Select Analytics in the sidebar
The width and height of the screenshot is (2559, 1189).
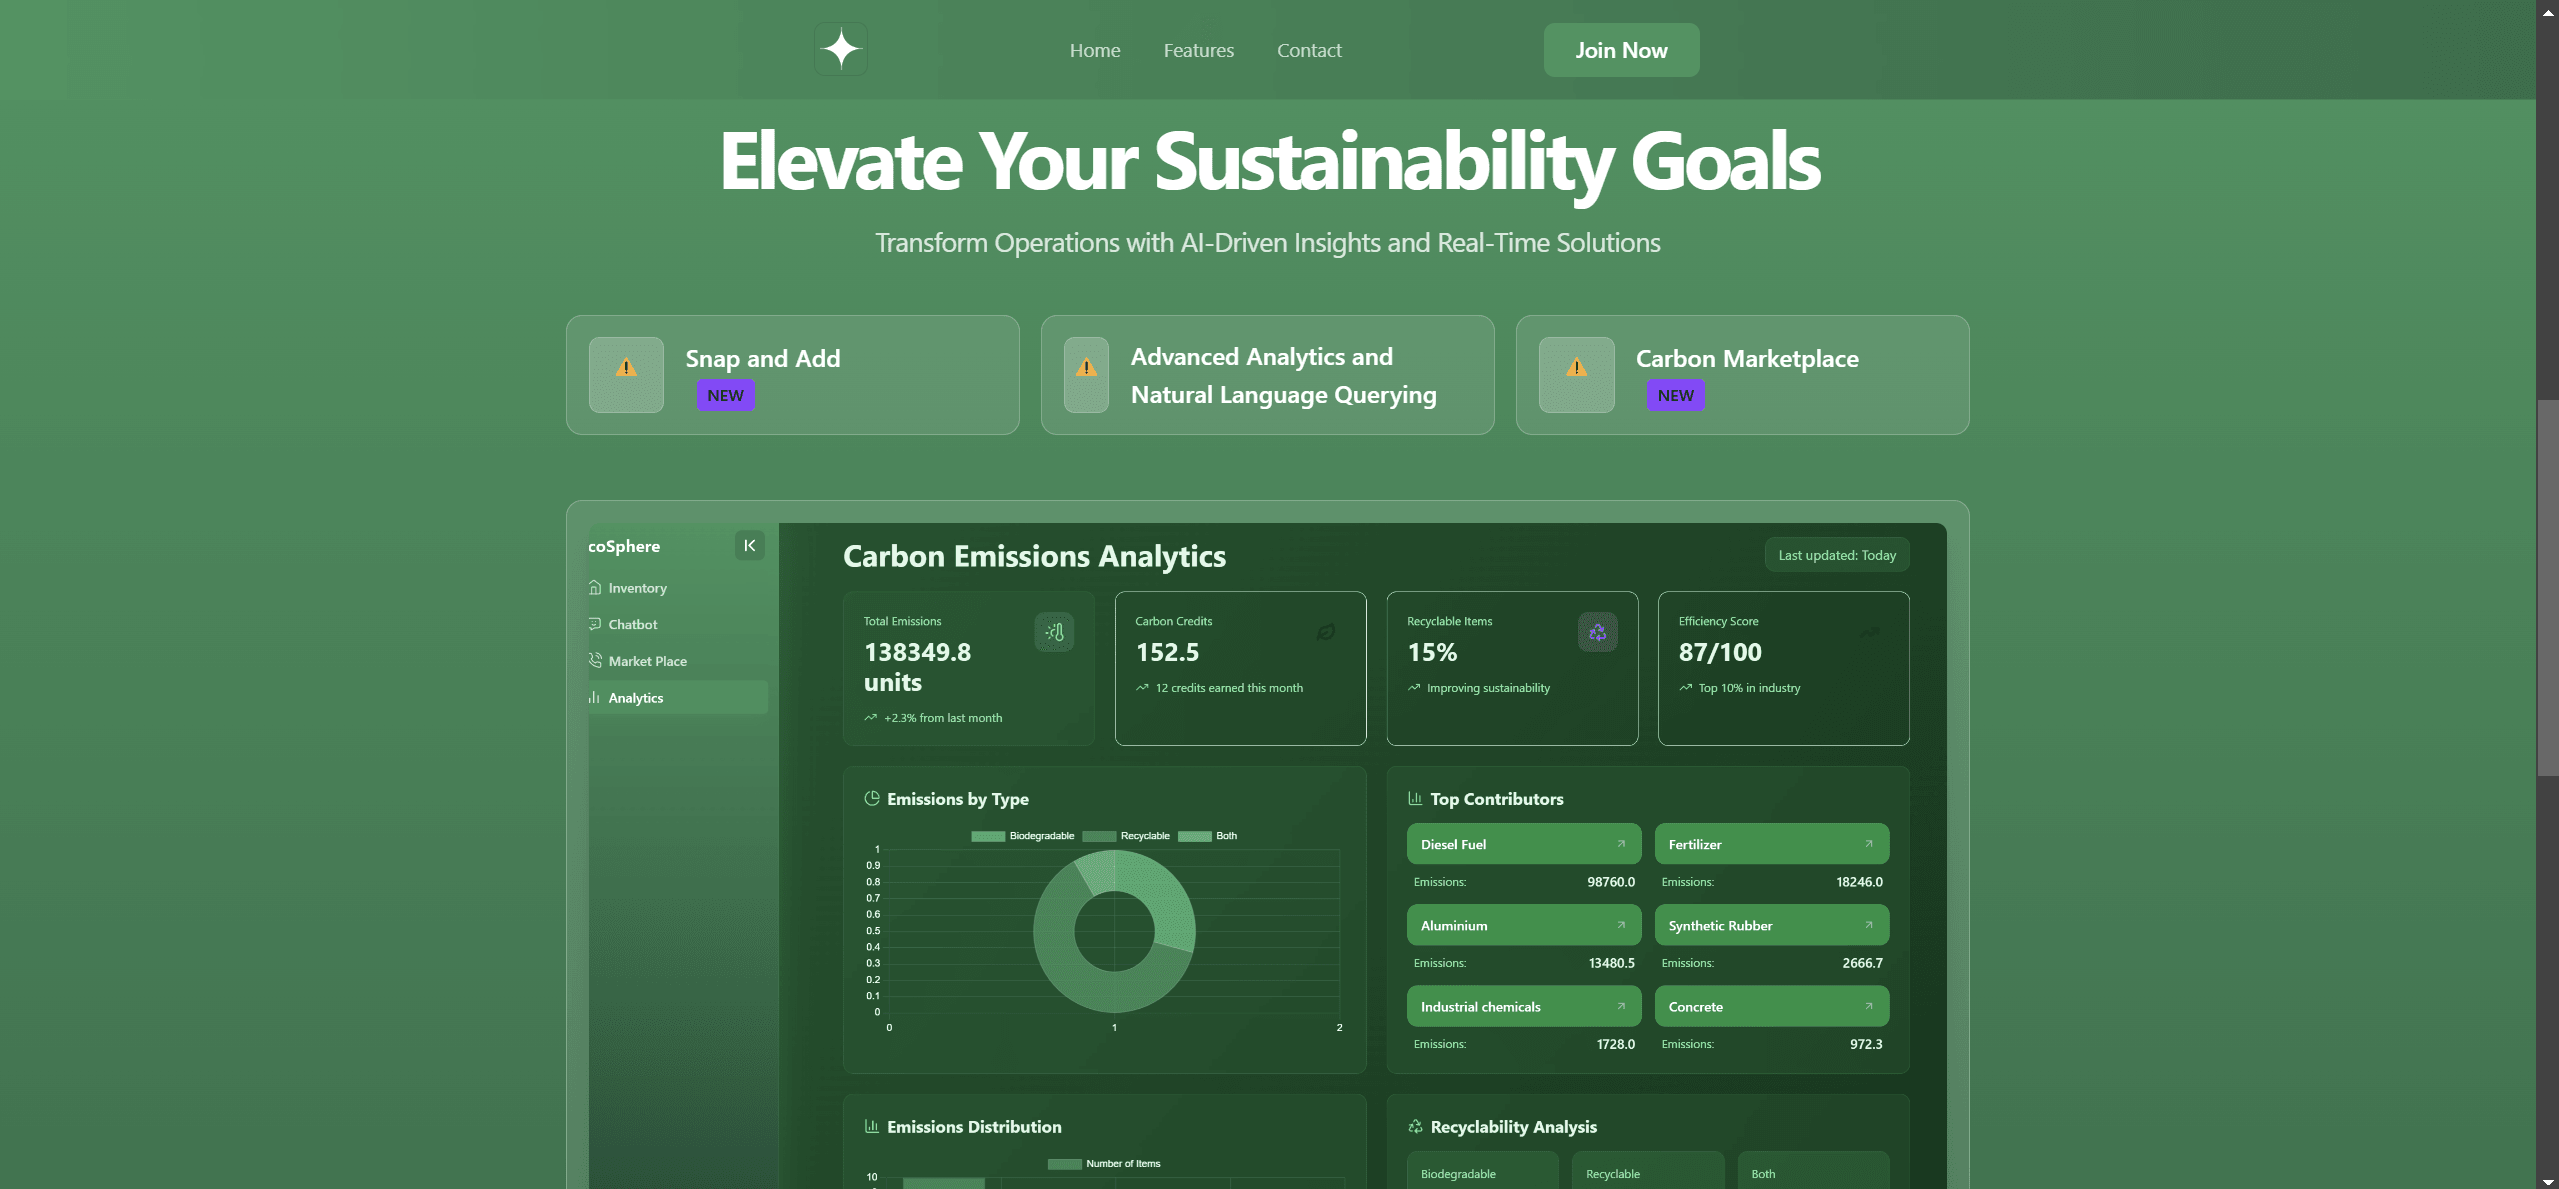(636, 698)
